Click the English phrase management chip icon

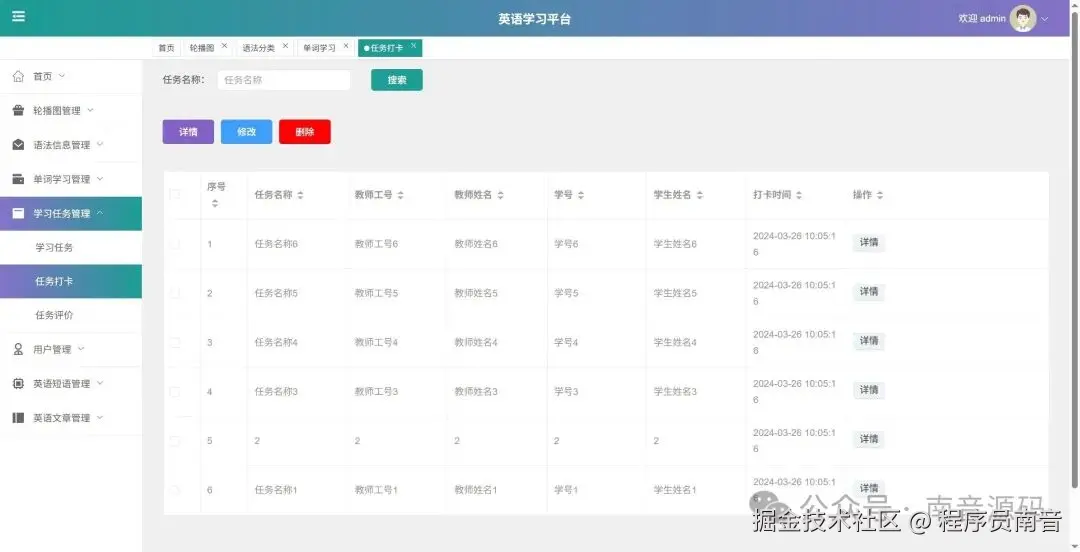19,384
